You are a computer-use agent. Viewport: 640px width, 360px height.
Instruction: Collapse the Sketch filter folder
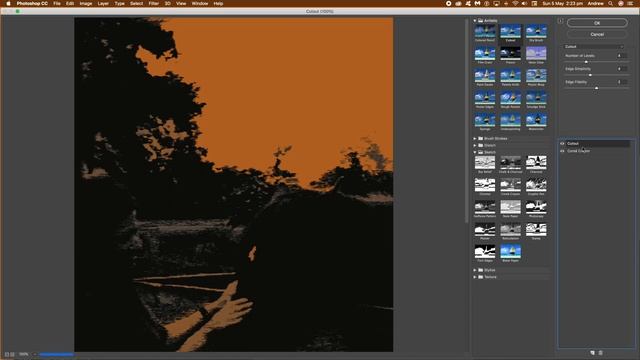pyautogui.click(x=475, y=152)
